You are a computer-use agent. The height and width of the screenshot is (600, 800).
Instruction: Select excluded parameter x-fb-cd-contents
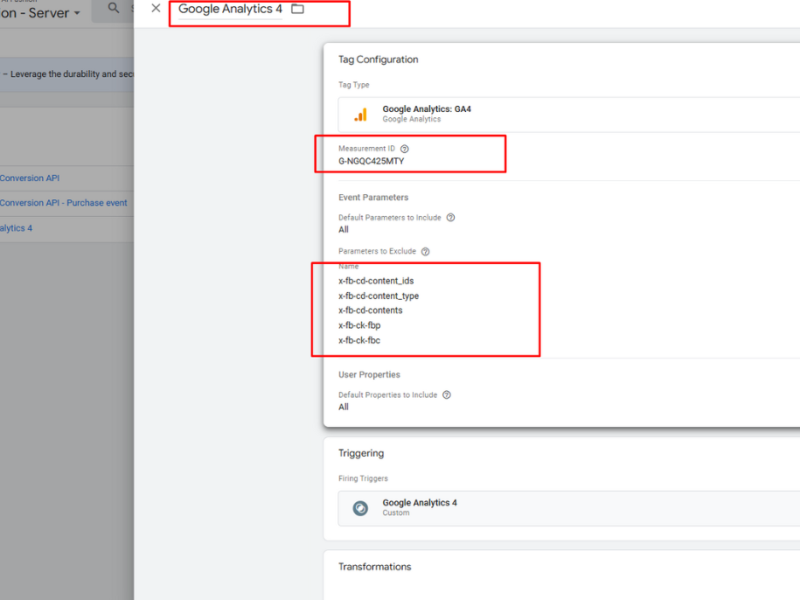pos(370,311)
